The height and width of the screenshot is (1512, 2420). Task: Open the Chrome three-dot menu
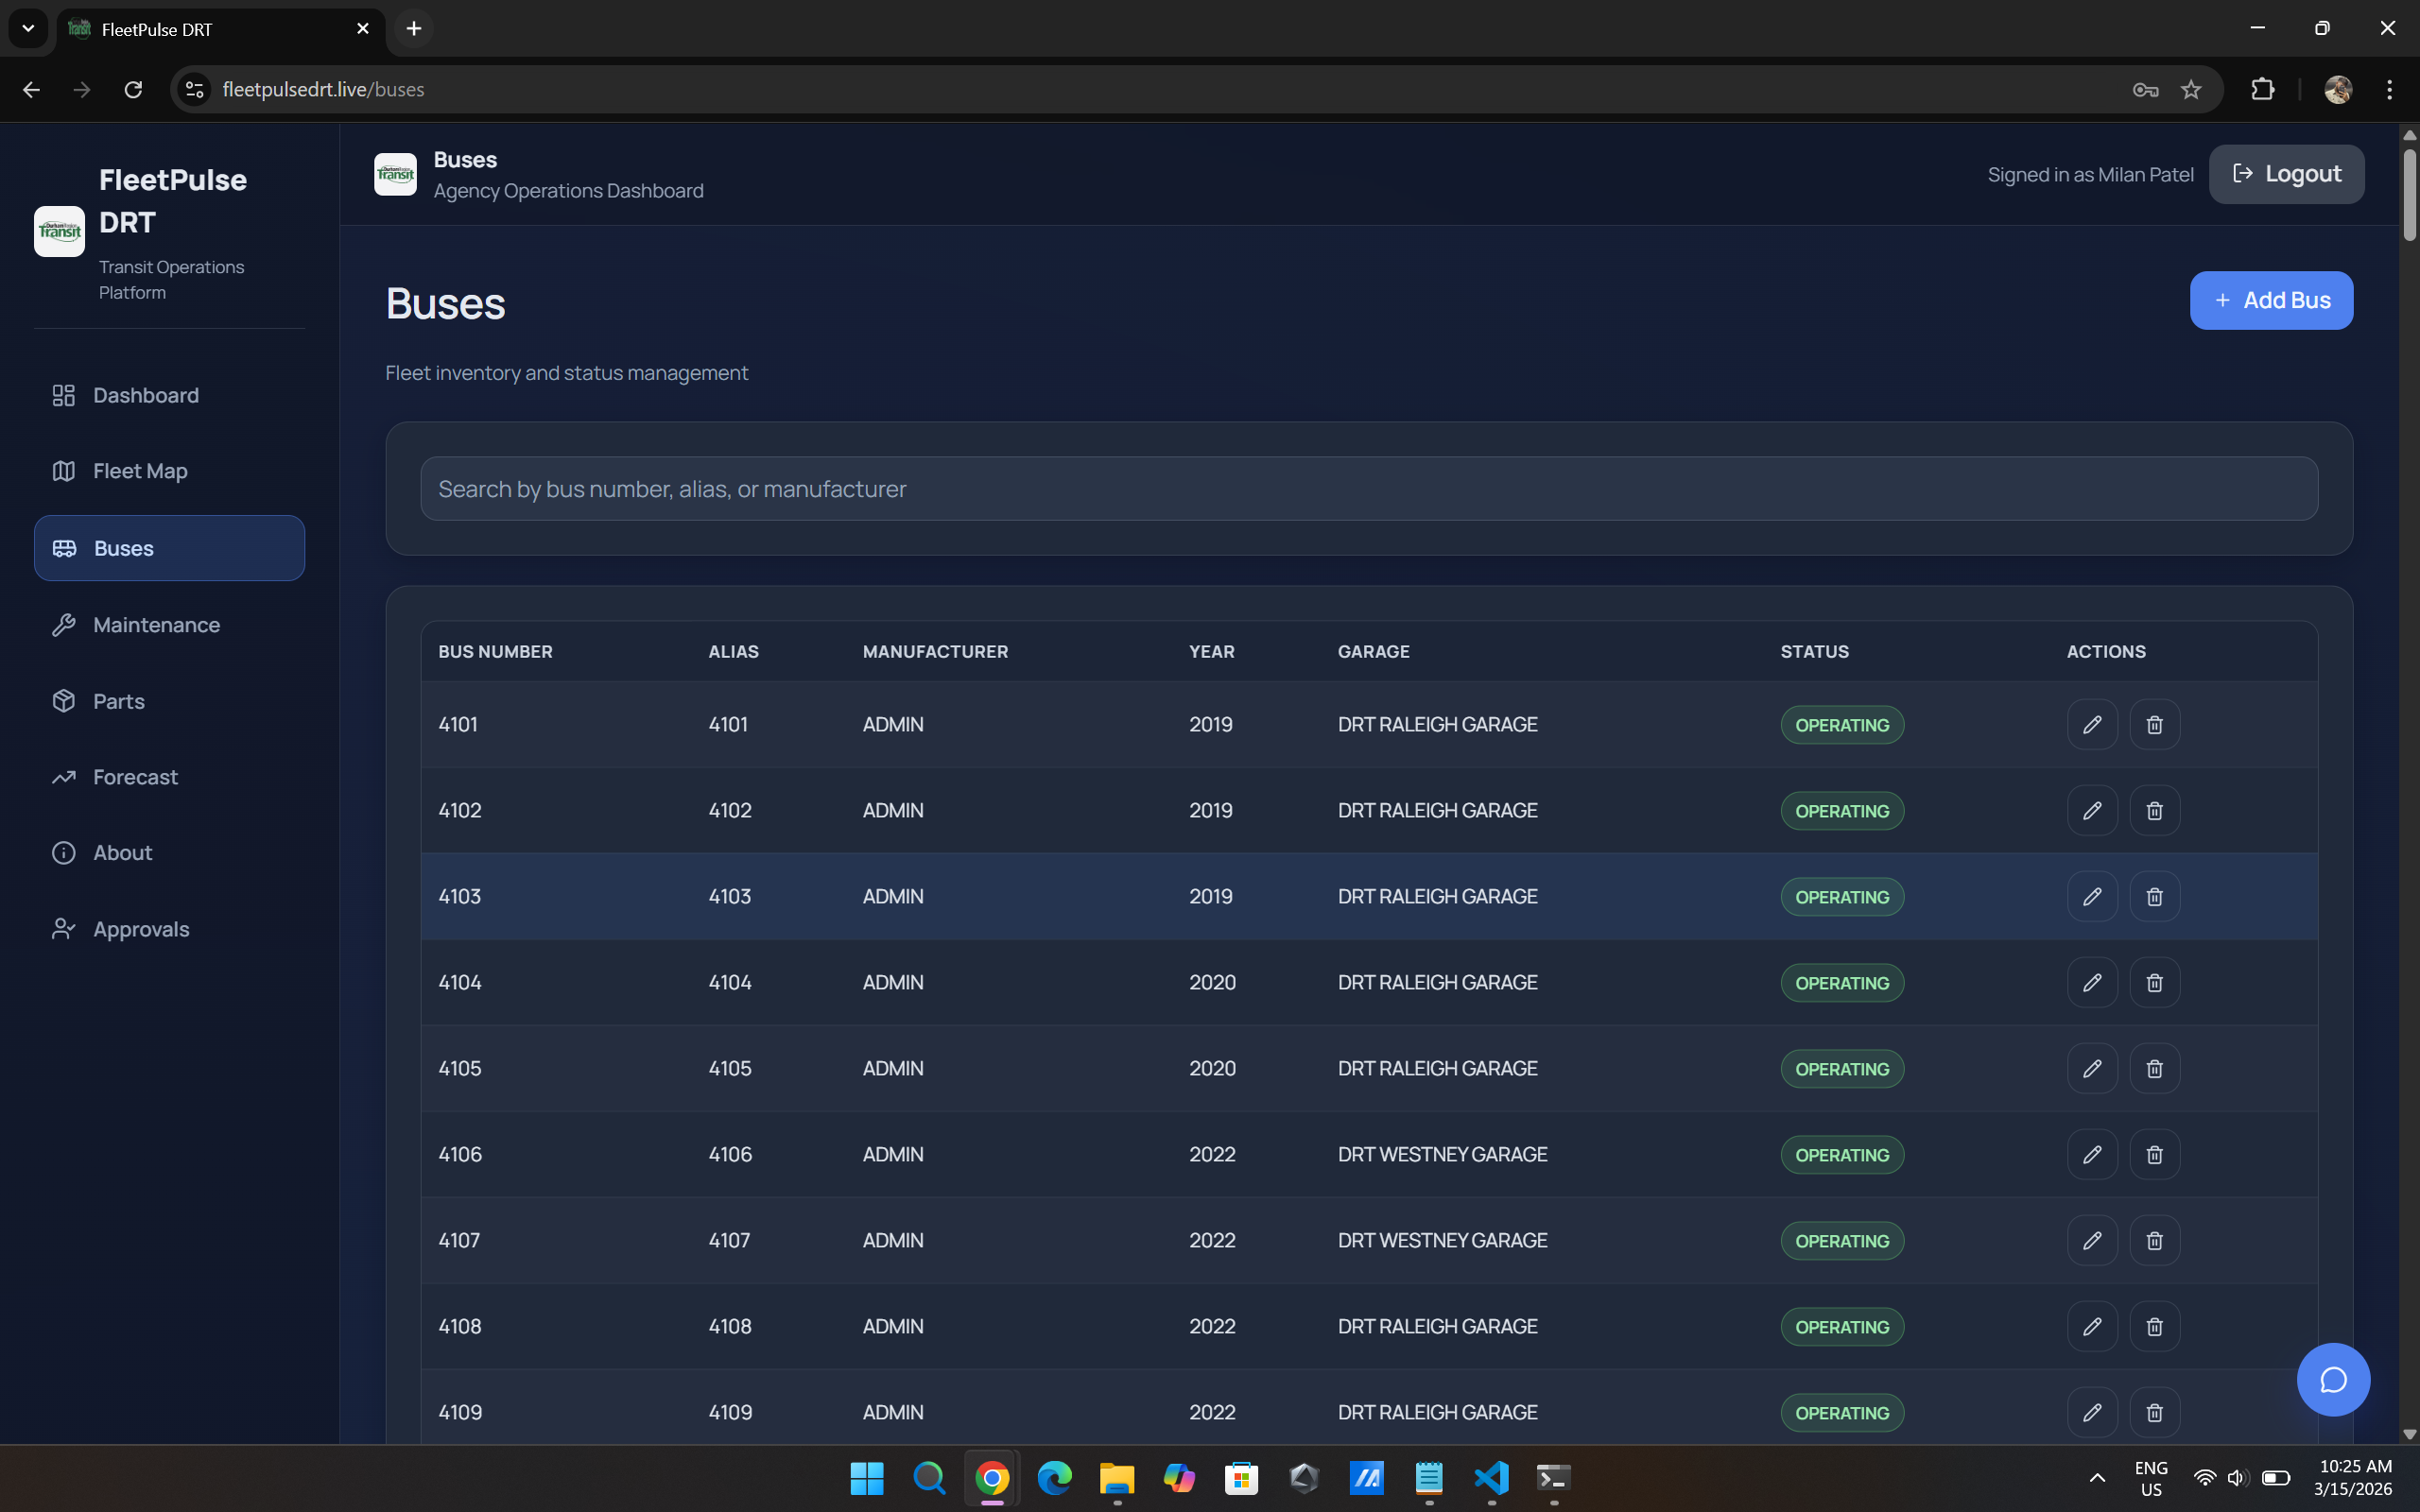(2389, 90)
